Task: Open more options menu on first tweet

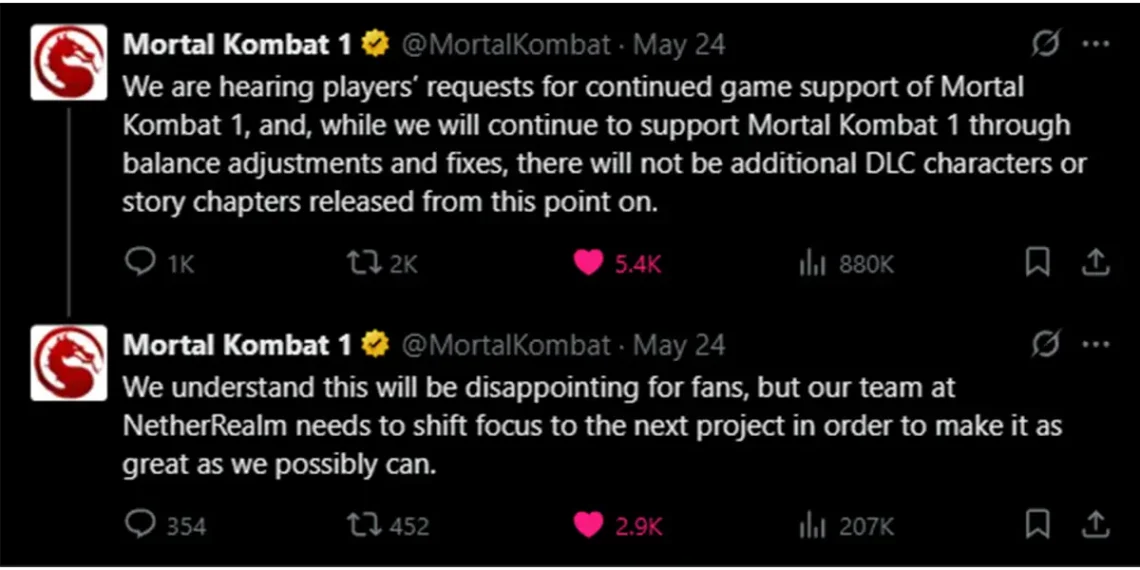Action: click(x=1096, y=44)
